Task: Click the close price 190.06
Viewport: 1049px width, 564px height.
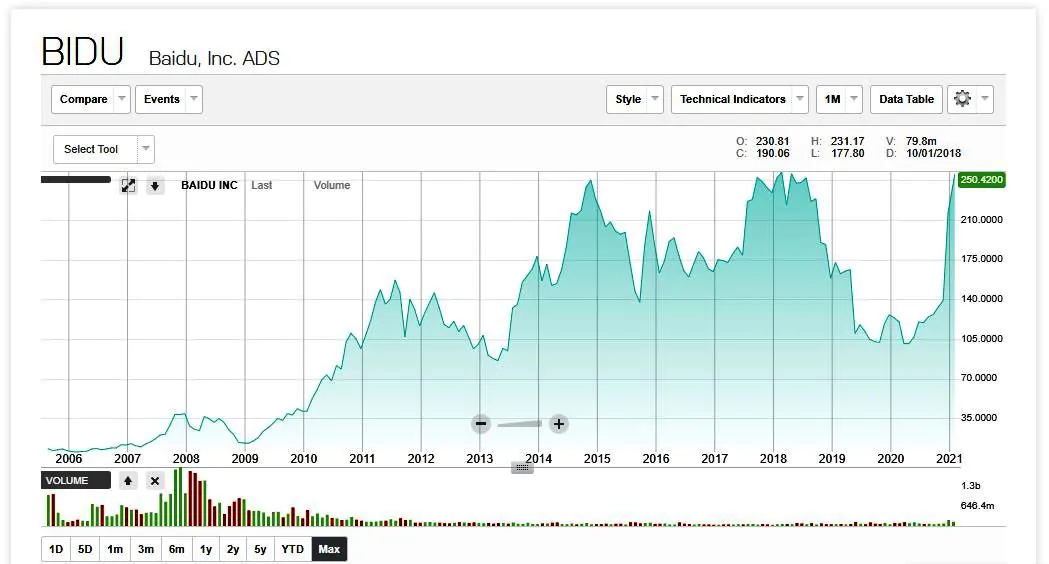Action: [x=773, y=153]
